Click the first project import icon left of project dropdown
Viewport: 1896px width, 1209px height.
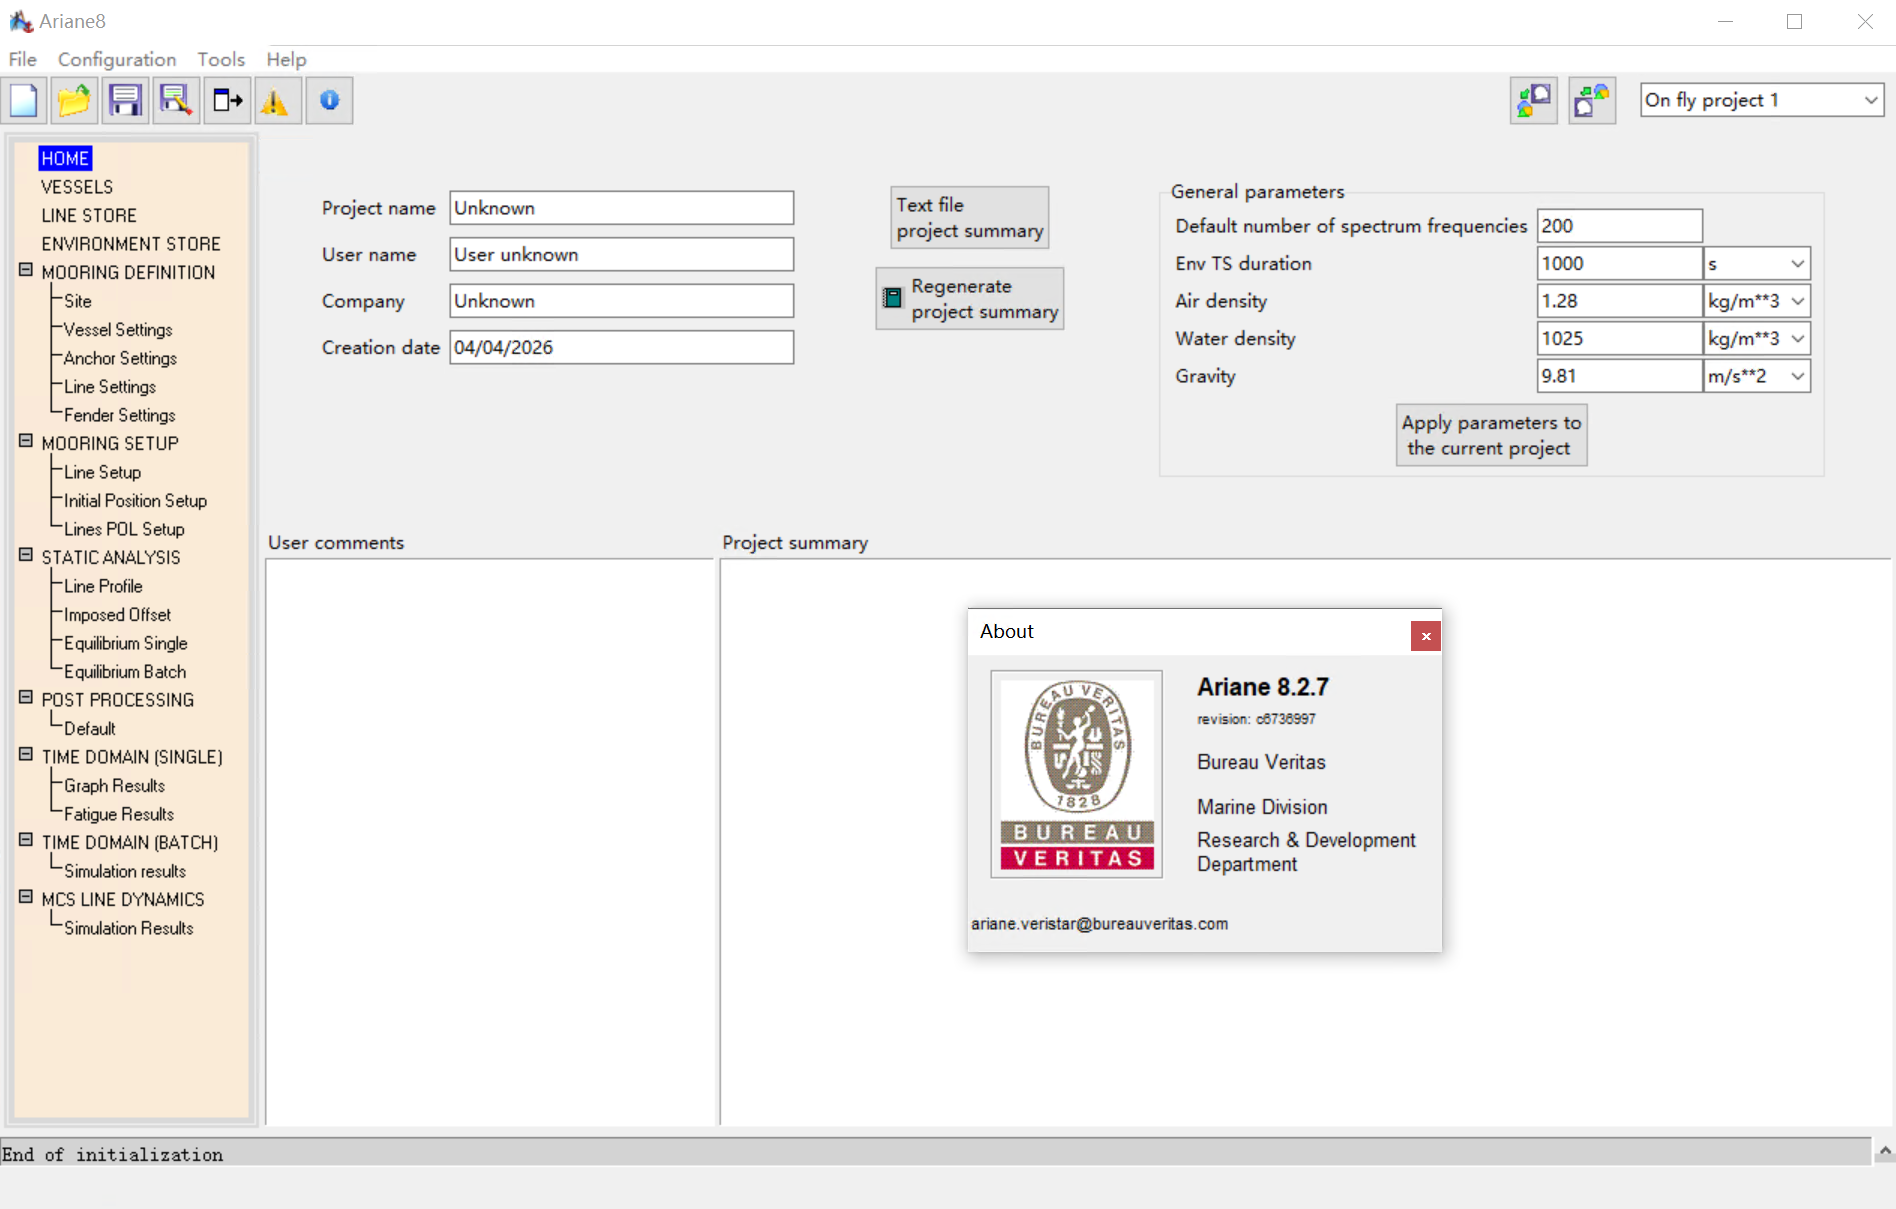pos(1534,100)
